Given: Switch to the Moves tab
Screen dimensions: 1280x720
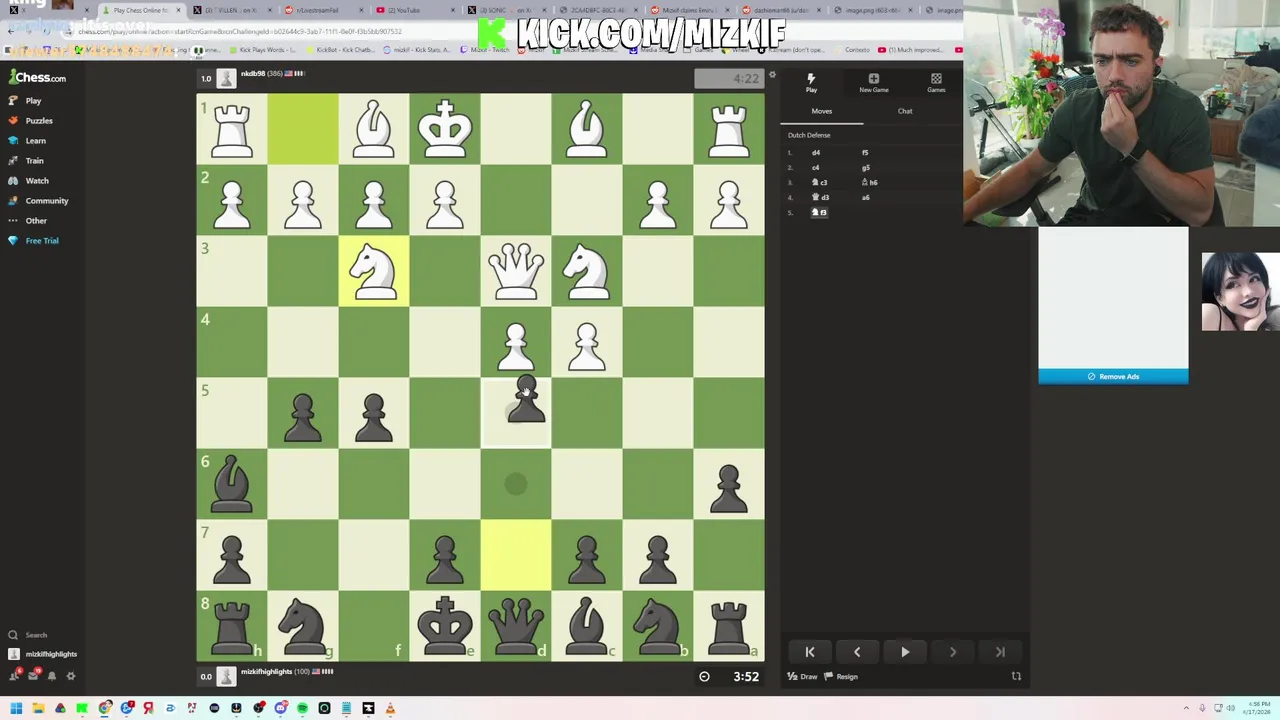Looking at the screenshot, I should [821, 111].
